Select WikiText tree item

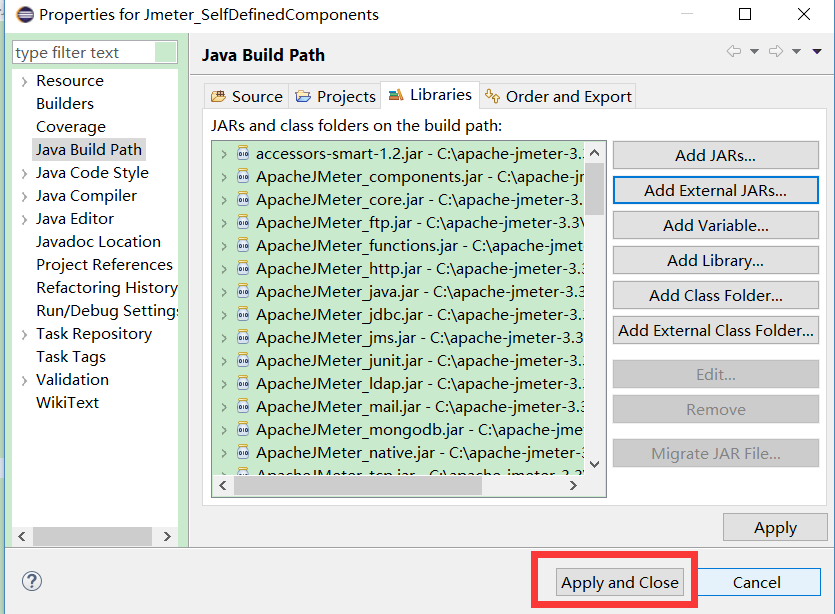[67, 403]
